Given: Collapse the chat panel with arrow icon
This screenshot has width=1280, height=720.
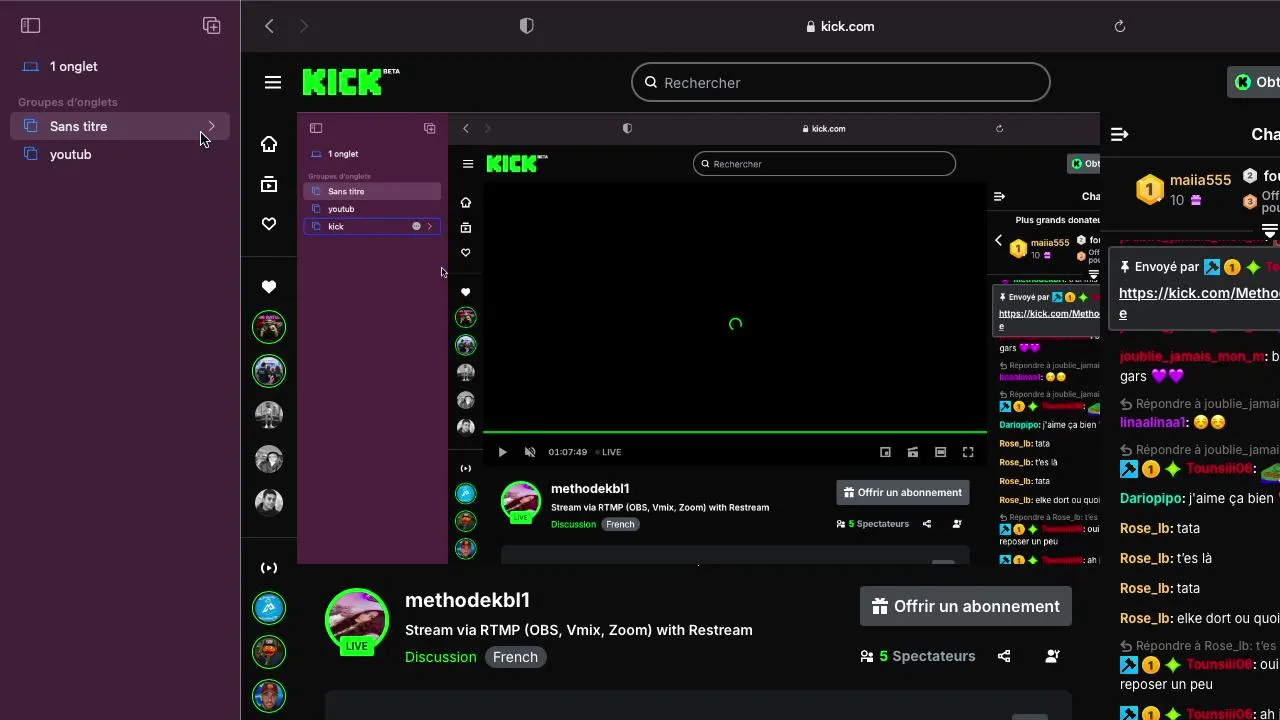Looking at the screenshot, I should (1120, 134).
